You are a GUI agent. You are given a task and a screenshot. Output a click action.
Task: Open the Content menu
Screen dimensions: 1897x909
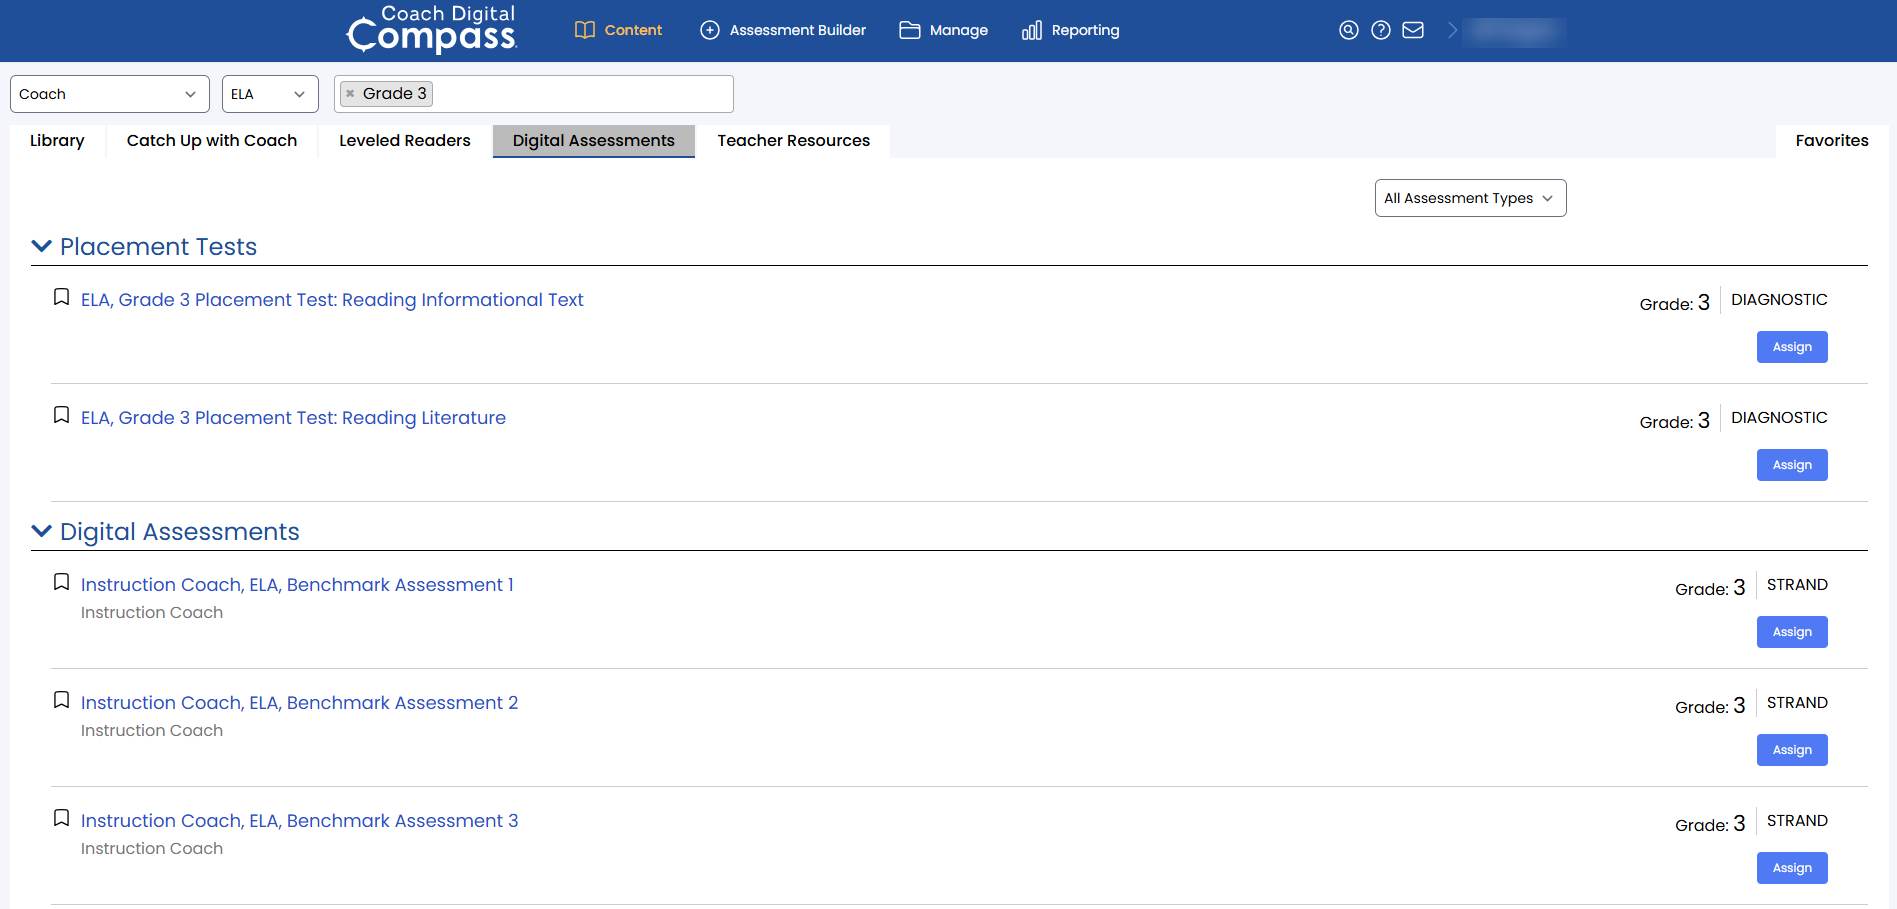click(618, 30)
